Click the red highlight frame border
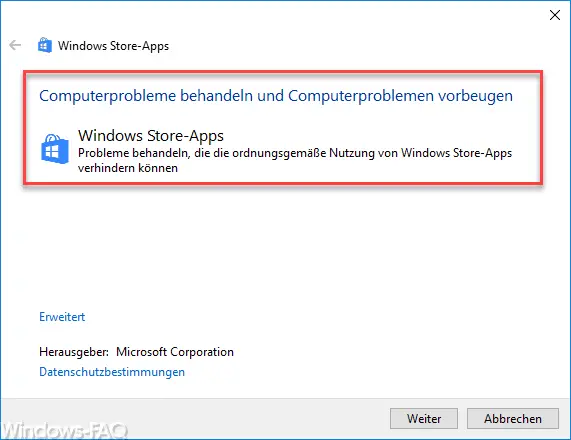This screenshot has height=440, width=571. coord(283,71)
